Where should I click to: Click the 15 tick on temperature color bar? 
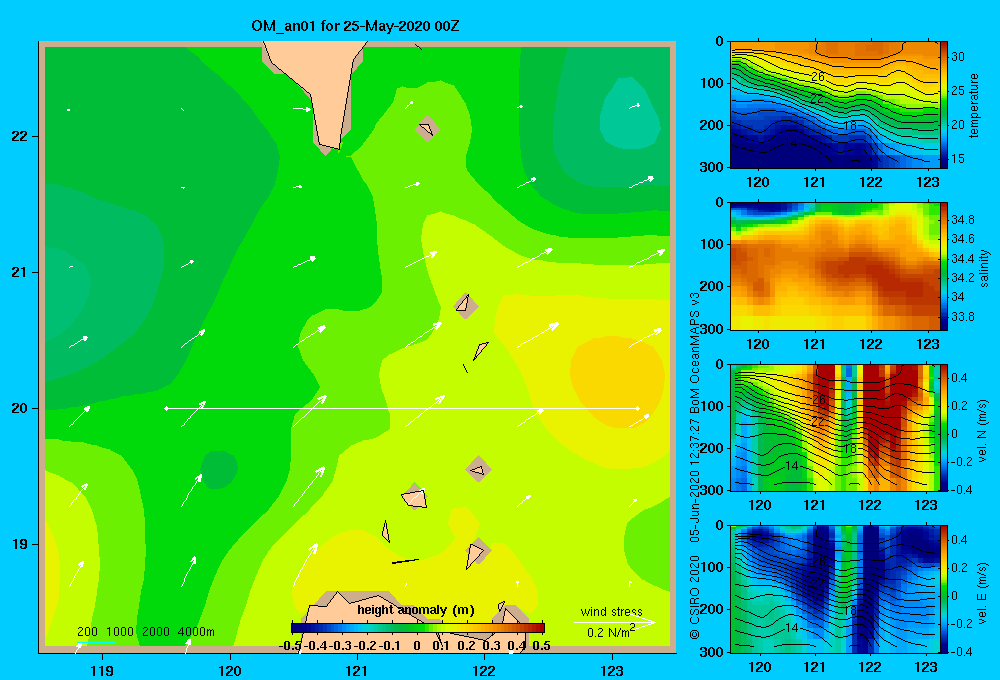pos(958,158)
